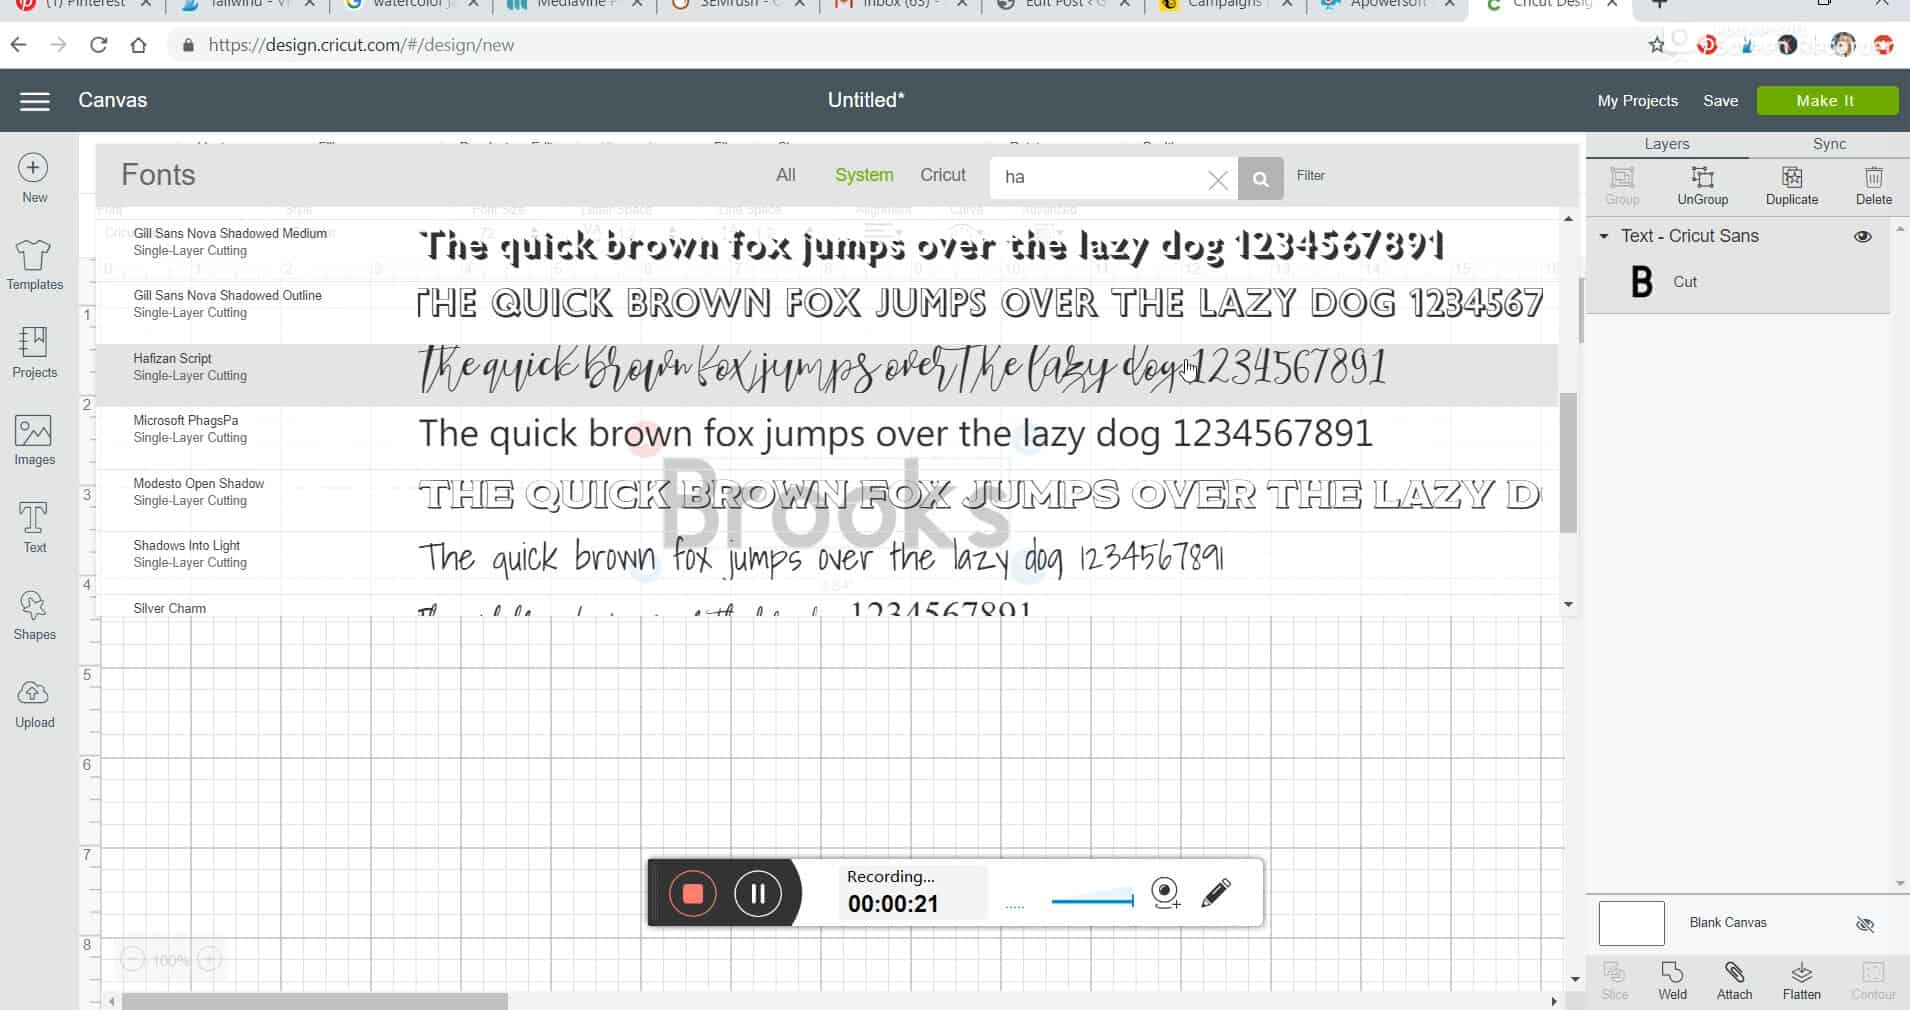The image size is (1910, 1010).
Task: Click the font list scroll down arrow
Action: (x=1568, y=604)
